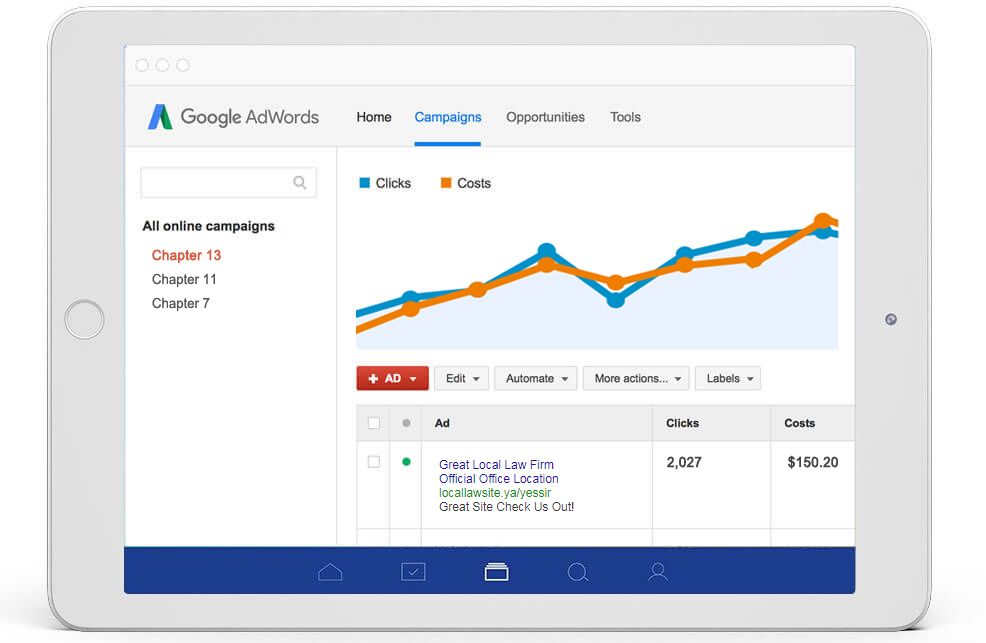This screenshot has height=643, width=986.
Task: Go to the Tools tab
Action: pyautogui.click(x=625, y=117)
